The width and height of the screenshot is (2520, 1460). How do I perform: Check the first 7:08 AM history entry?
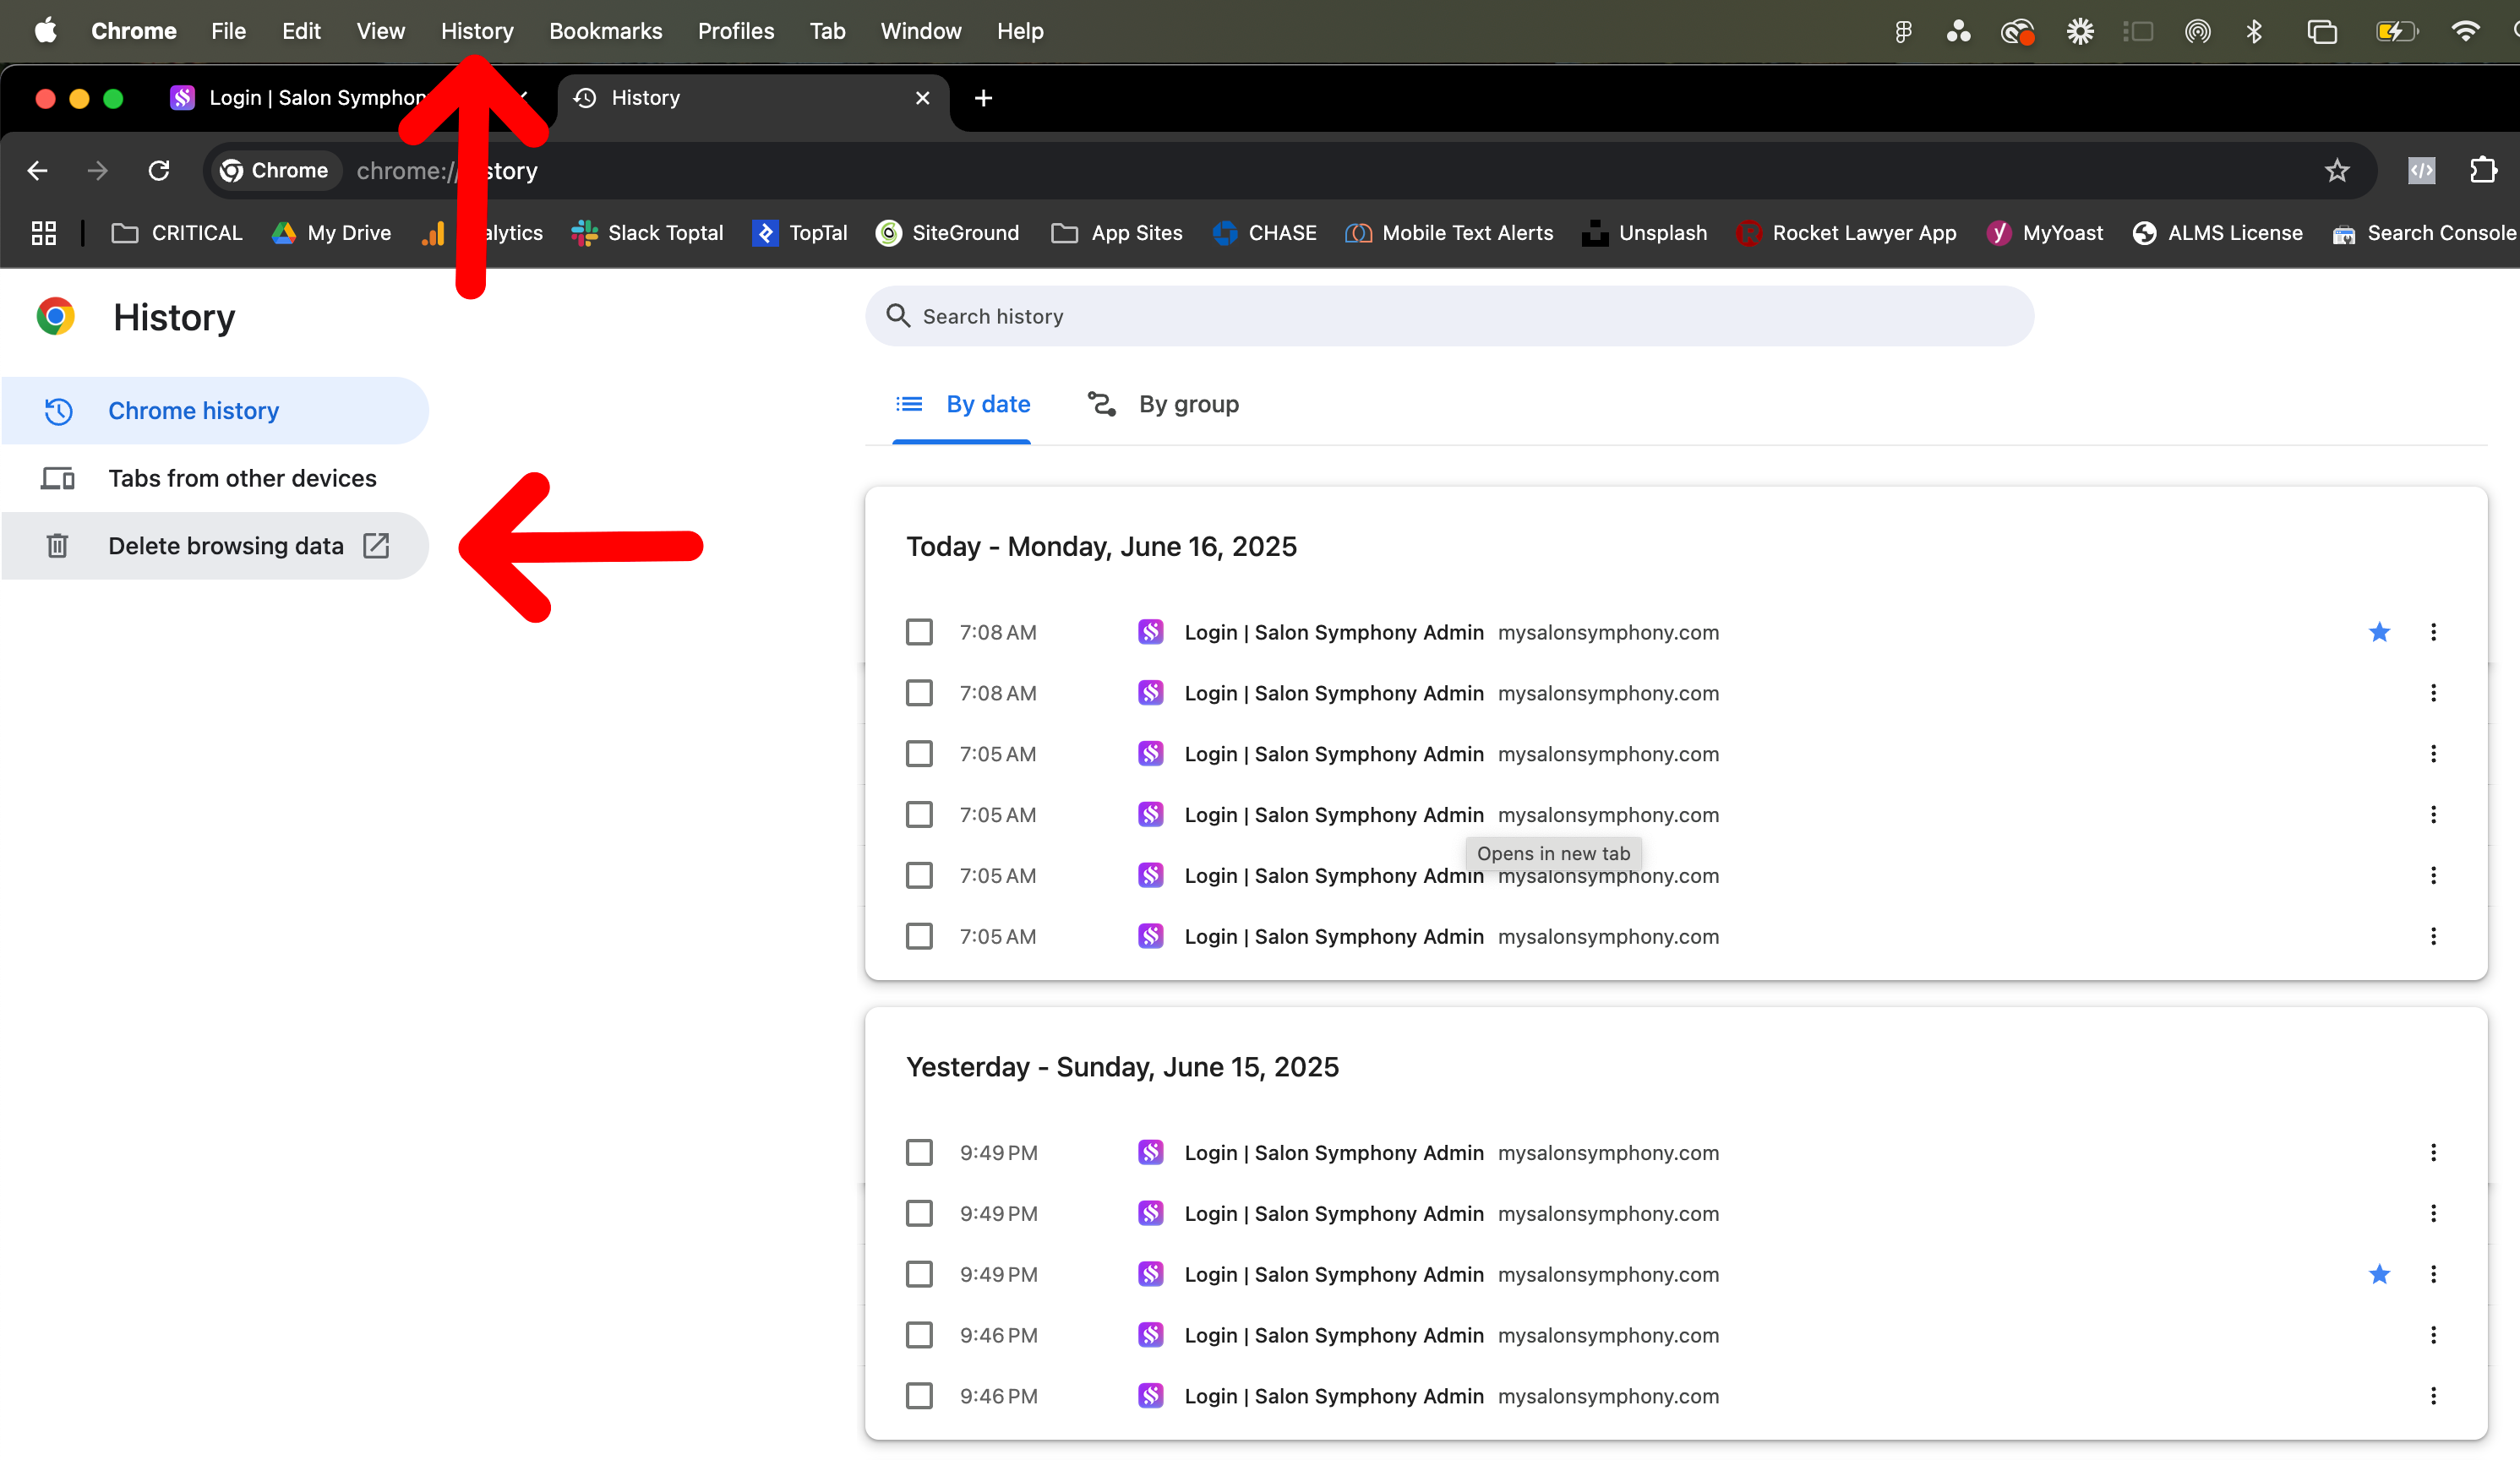[919, 632]
